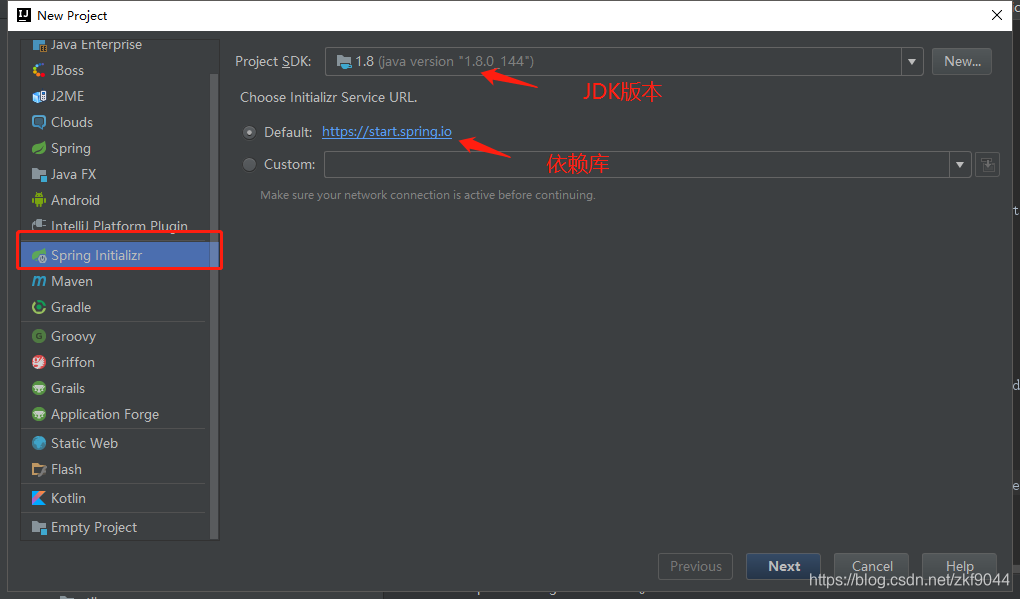This screenshot has width=1020, height=599.
Task: Click the Grails icon
Action: pos(39,388)
